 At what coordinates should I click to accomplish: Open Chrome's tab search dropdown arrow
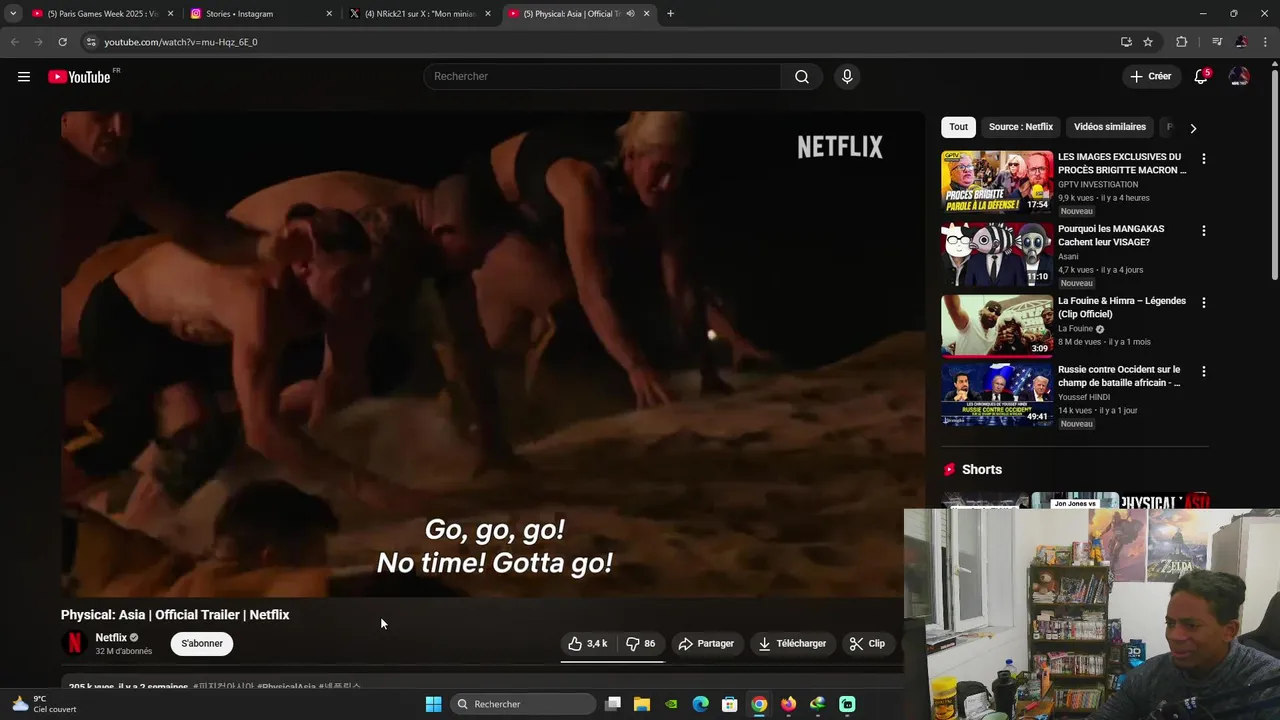(13, 14)
